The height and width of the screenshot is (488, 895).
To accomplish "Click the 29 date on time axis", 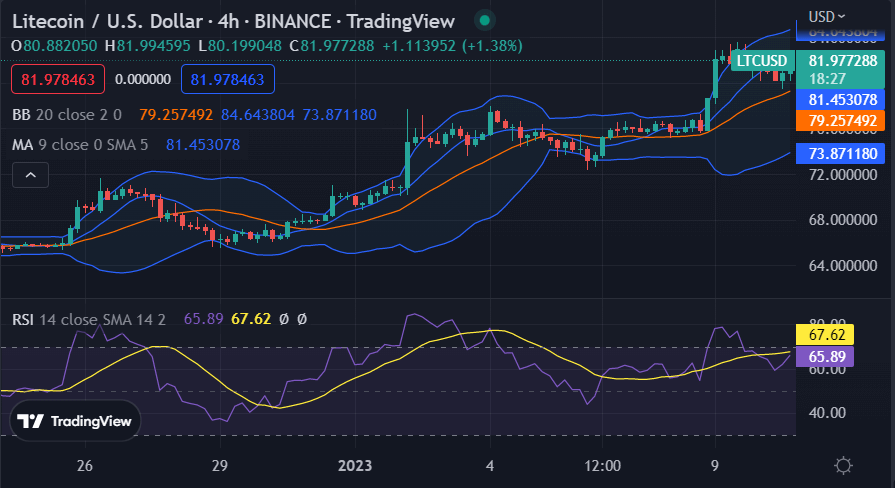I will pos(220,466).
